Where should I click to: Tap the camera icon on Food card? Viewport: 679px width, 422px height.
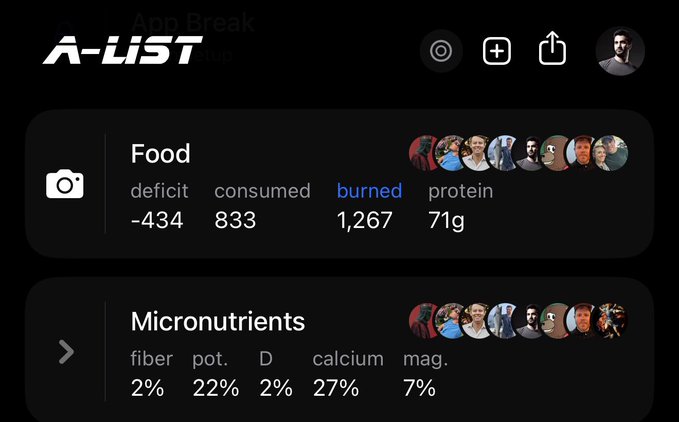[65, 185]
